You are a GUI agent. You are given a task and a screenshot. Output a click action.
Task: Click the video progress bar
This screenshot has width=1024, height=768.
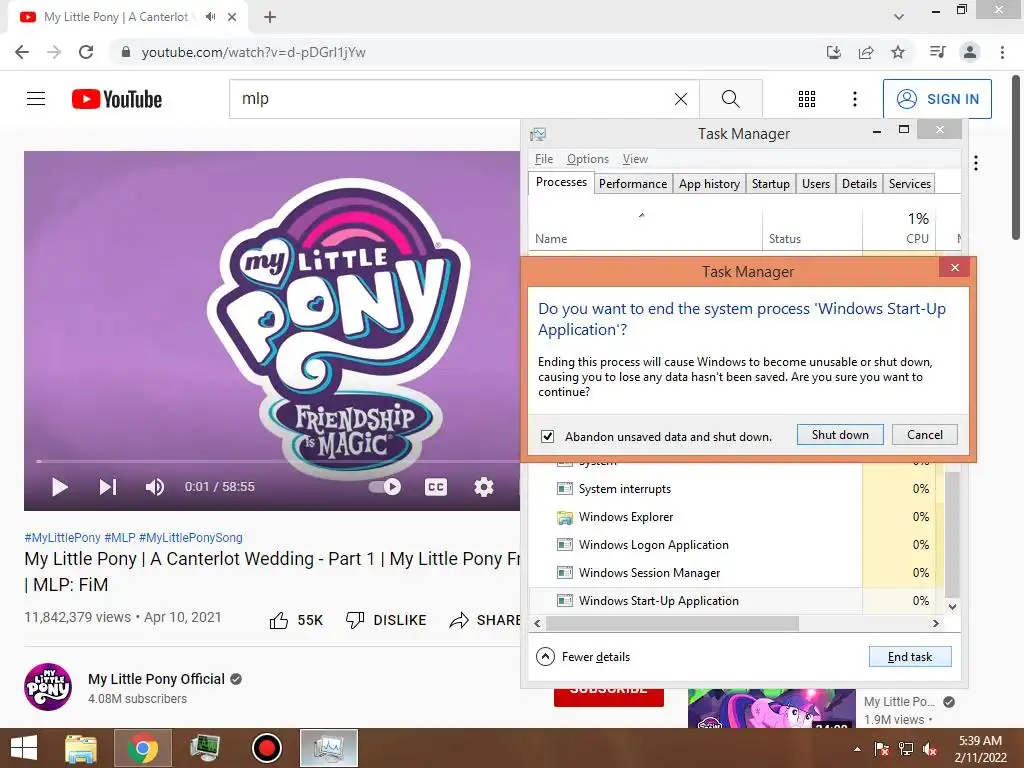point(278,461)
